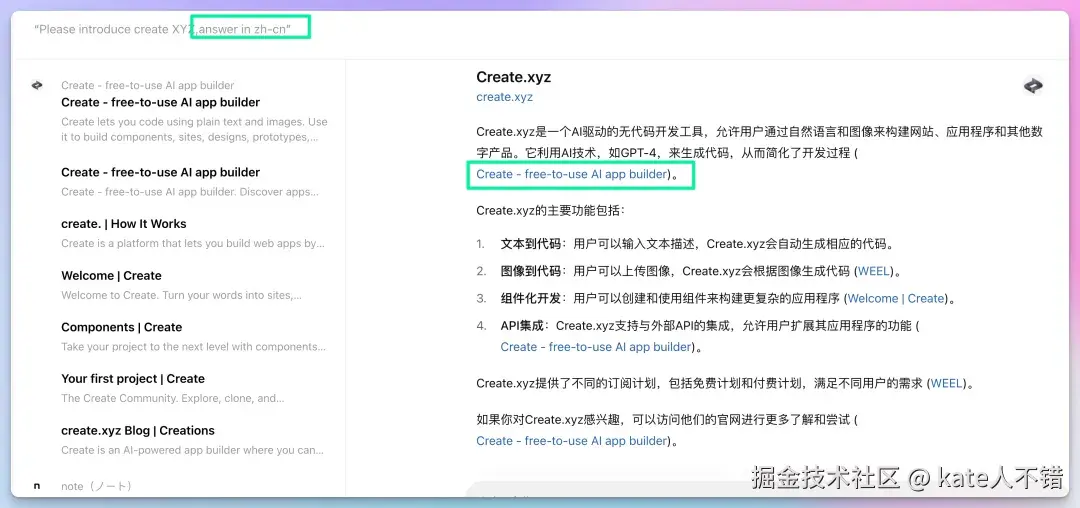1080x508 pixels.
Task: Open the 'Create - free-to-use AI app builder' link in the final 官网 paragraph
Action: pyautogui.click(x=572, y=441)
